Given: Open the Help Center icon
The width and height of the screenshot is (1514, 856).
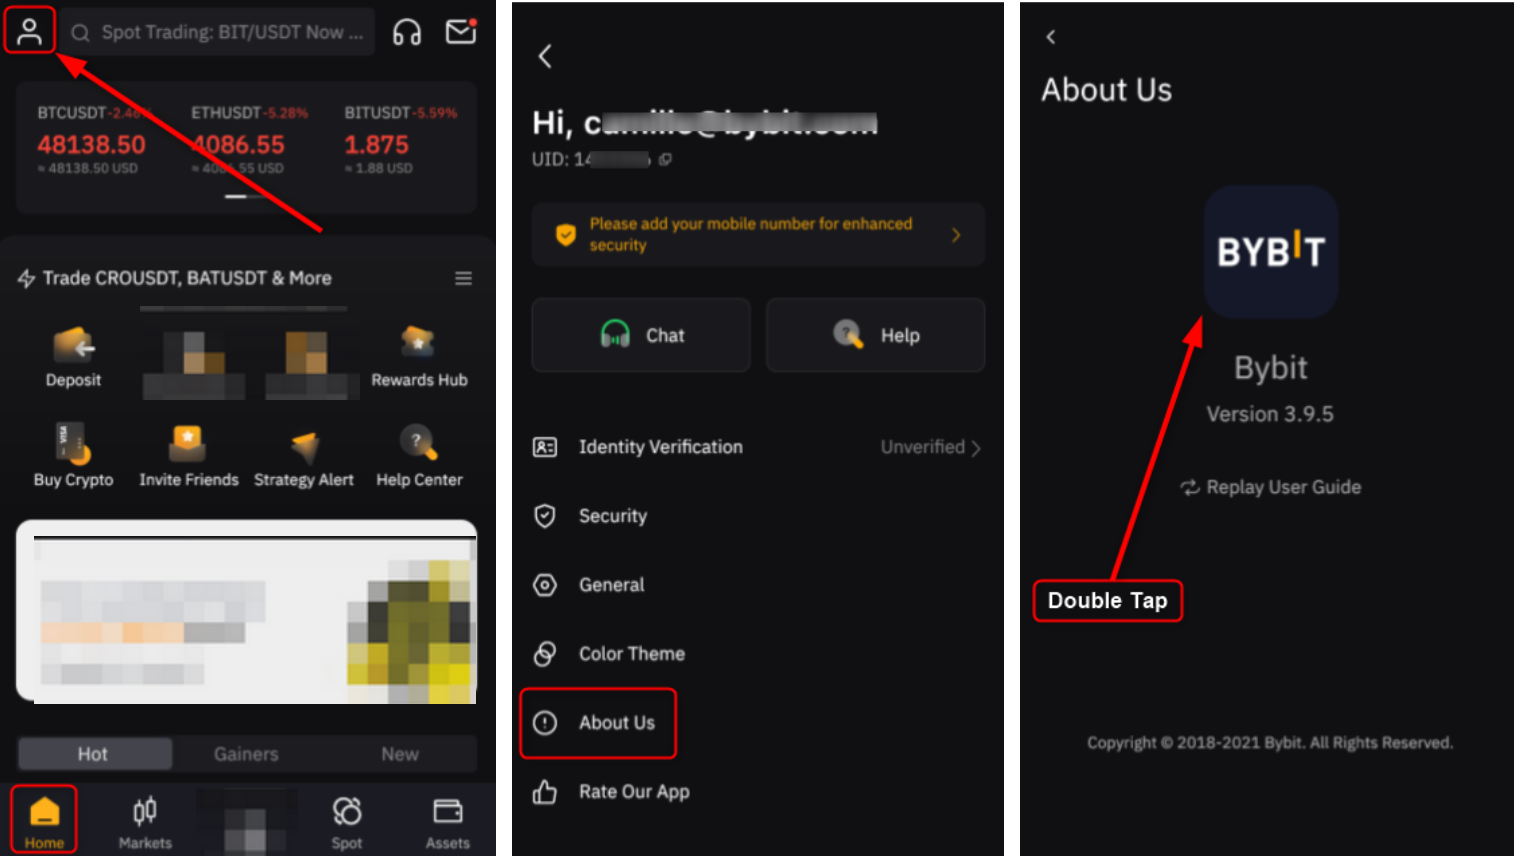Looking at the screenshot, I should click(x=418, y=442).
